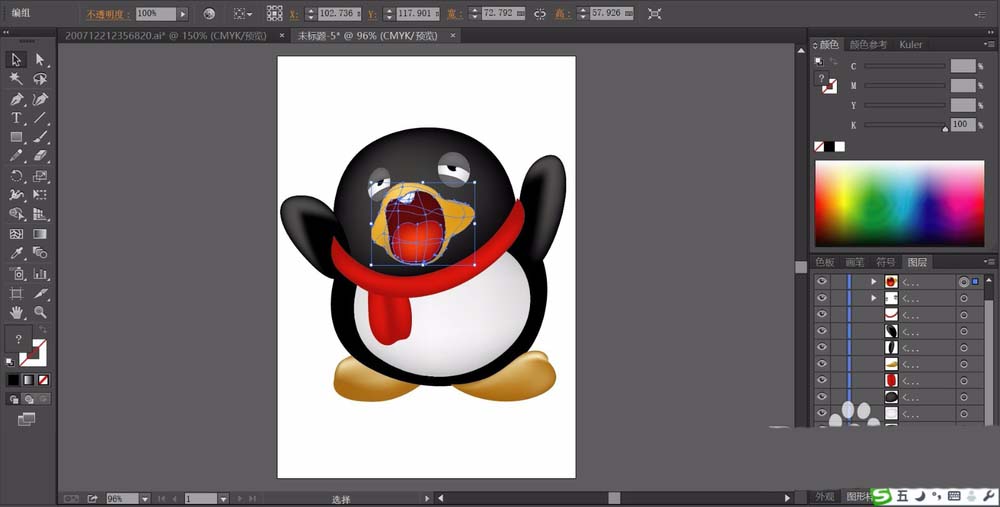Select the Type tool

pyautogui.click(x=16, y=118)
